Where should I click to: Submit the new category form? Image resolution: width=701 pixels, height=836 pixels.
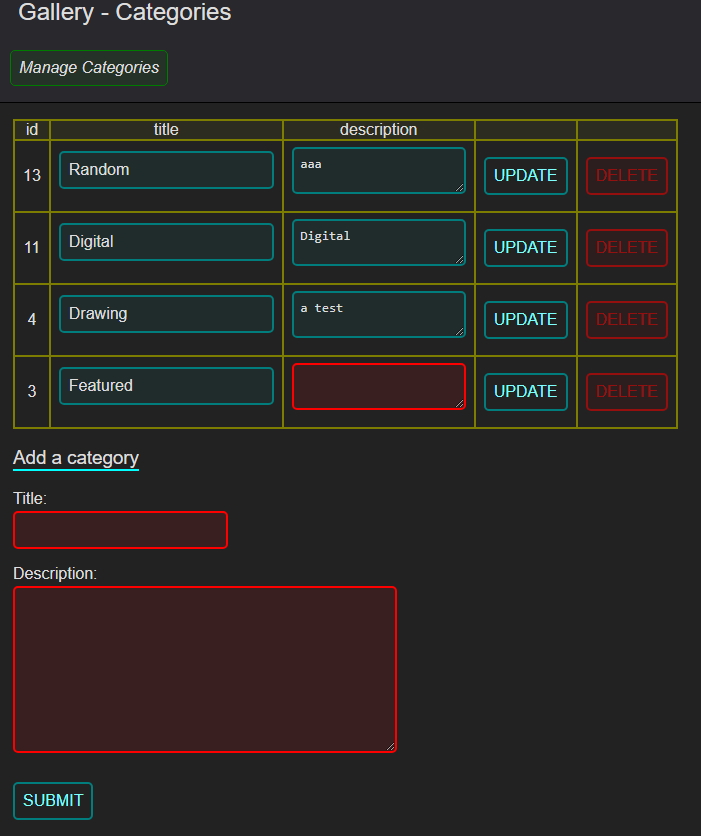pos(53,801)
